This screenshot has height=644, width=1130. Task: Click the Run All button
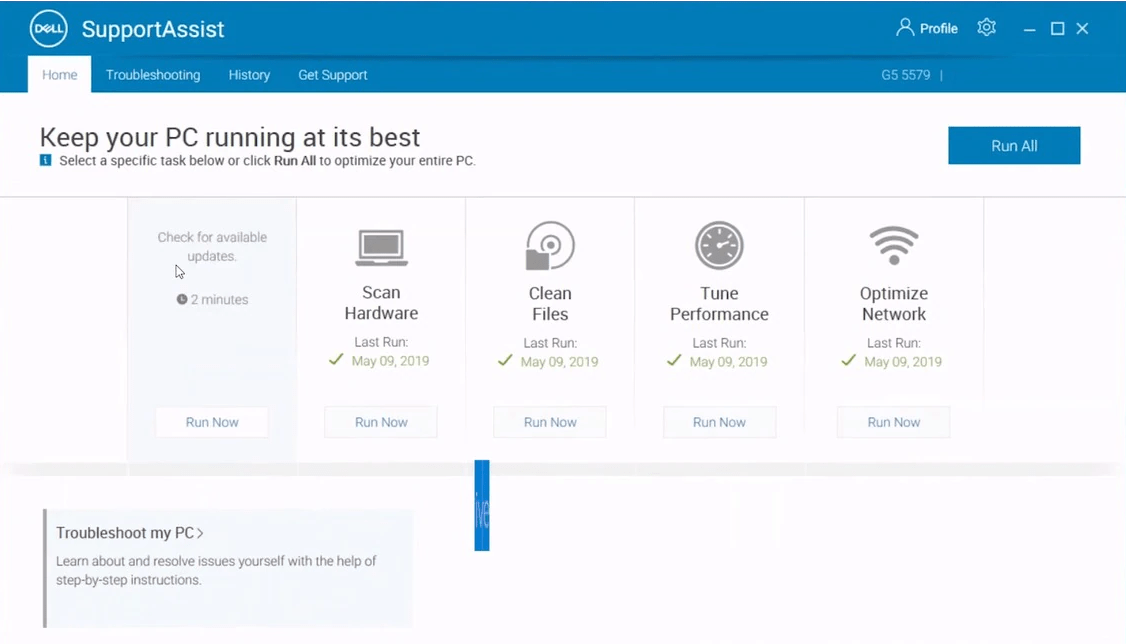(x=1013, y=146)
